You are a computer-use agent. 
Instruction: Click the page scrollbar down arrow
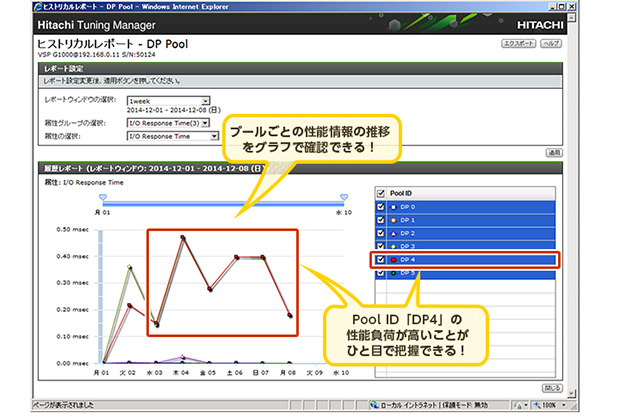click(571, 393)
